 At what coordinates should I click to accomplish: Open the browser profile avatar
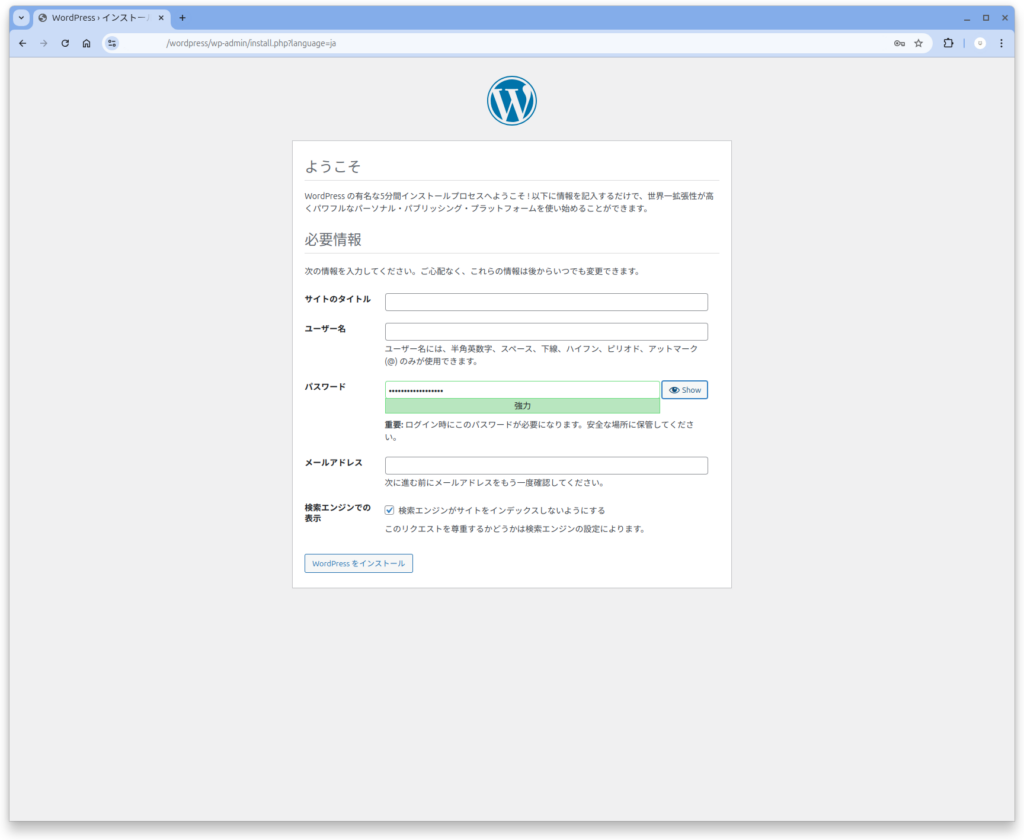point(980,43)
